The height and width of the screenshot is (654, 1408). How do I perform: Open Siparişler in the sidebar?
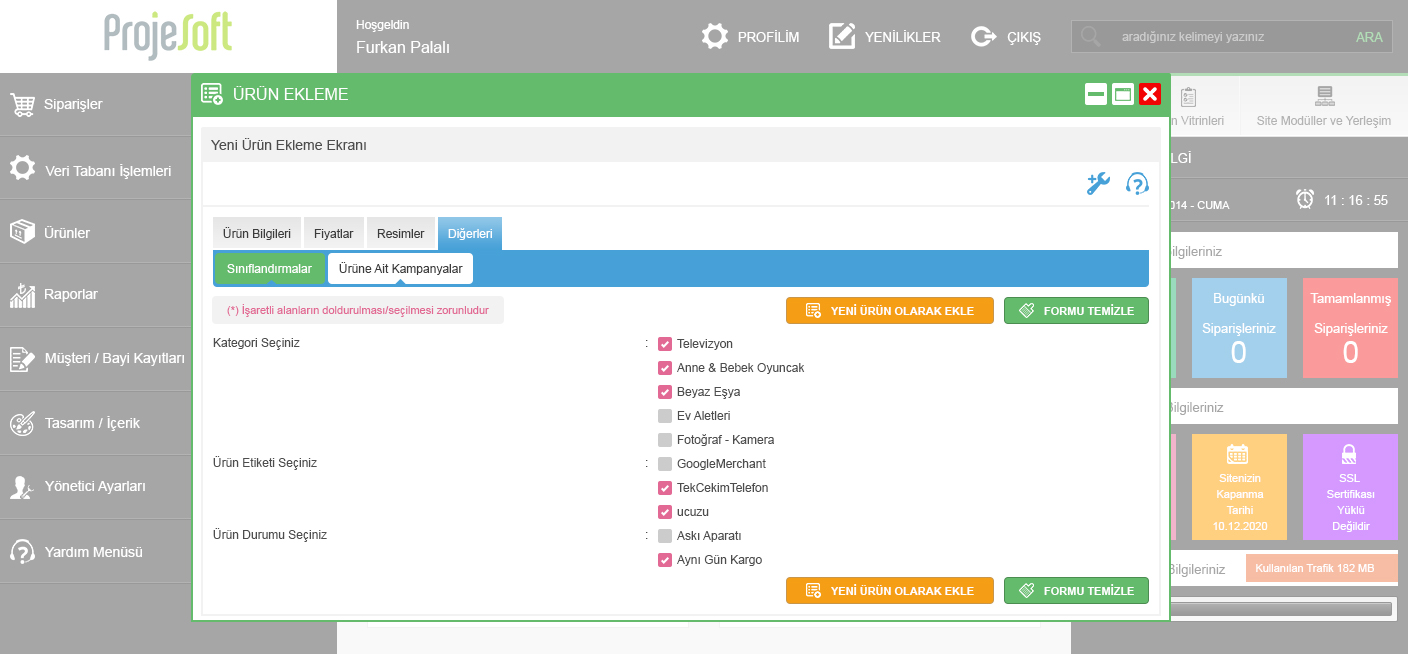point(73,104)
